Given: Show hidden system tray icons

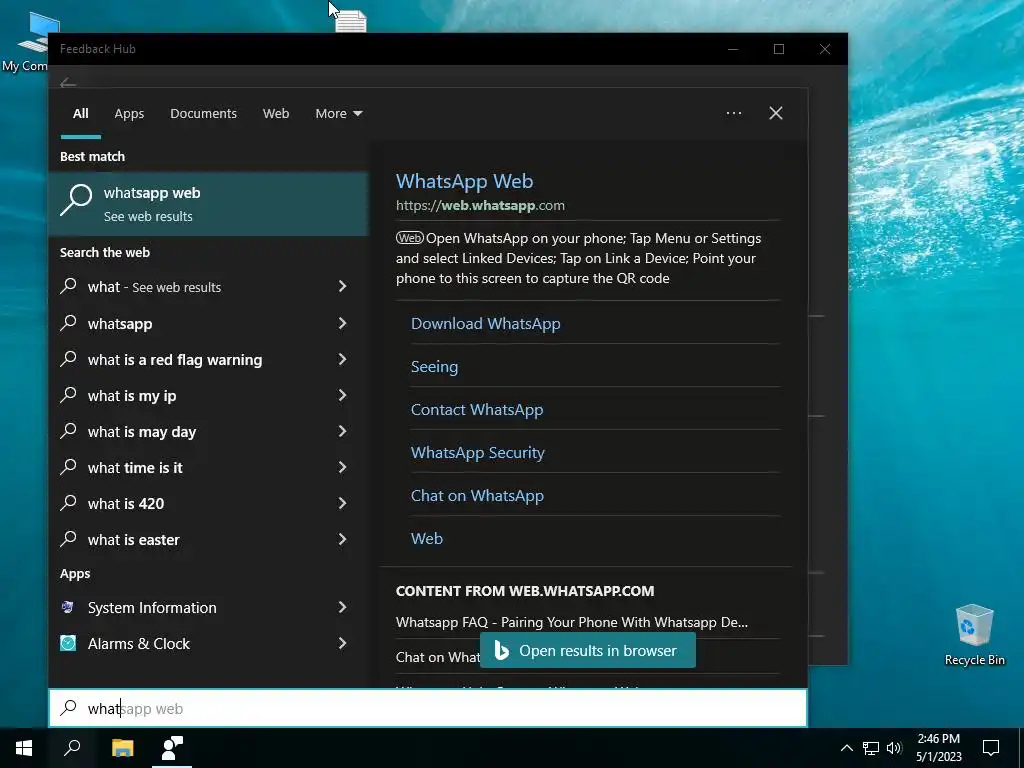Looking at the screenshot, I should 846,748.
